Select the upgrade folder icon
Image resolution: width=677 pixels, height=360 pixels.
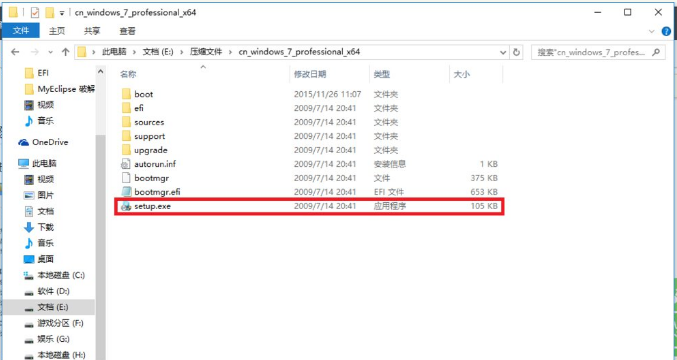[x=126, y=150]
